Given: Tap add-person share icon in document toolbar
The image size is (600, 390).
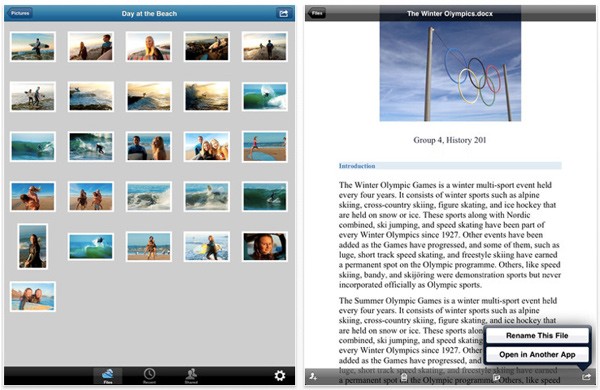Looking at the screenshot, I should coord(313,377).
